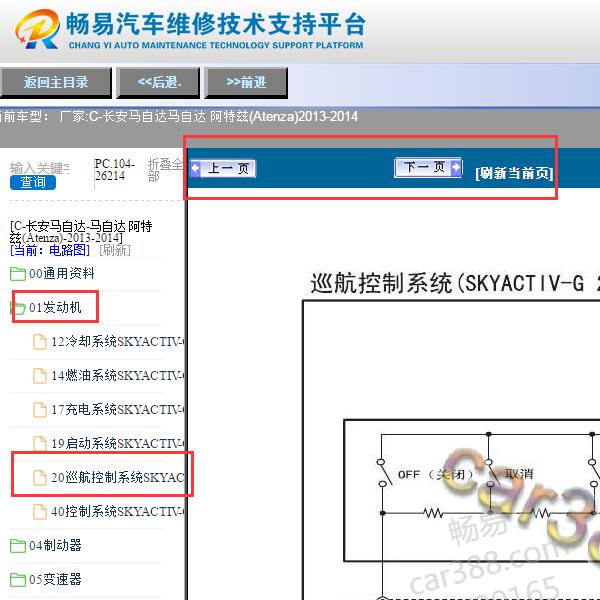Screen dimensions: 600x600
Task: Click the 05变速器 folder icon
Action: click(x=18, y=580)
